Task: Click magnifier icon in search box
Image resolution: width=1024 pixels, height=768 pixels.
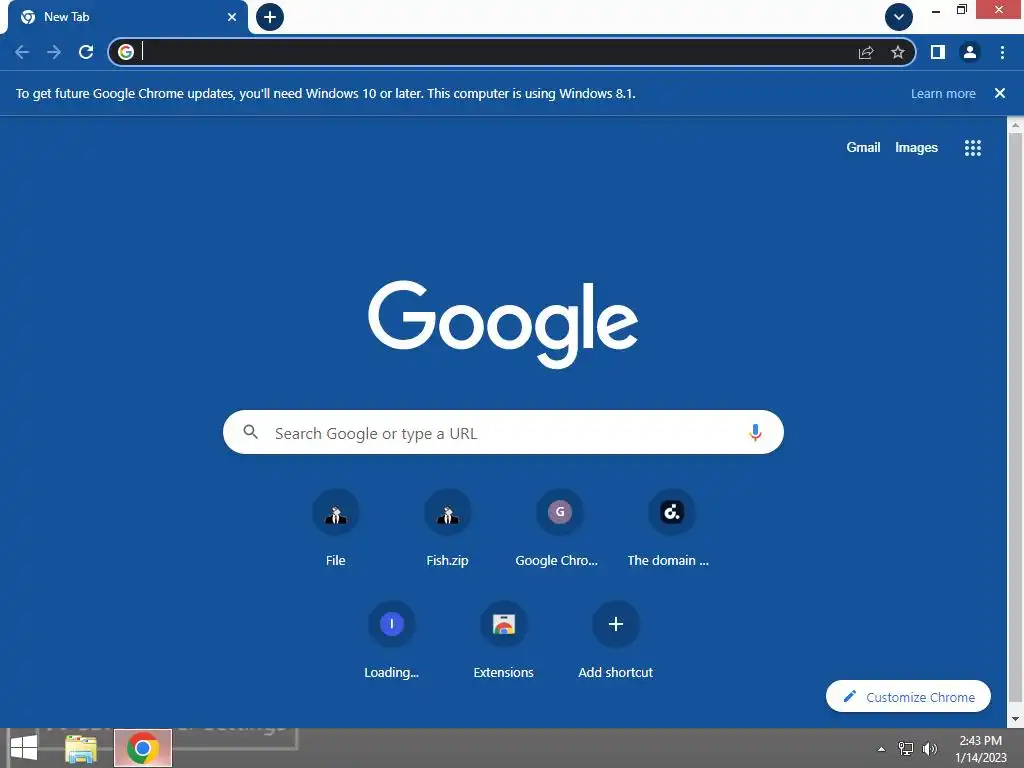Action: pyautogui.click(x=251, y=432)
